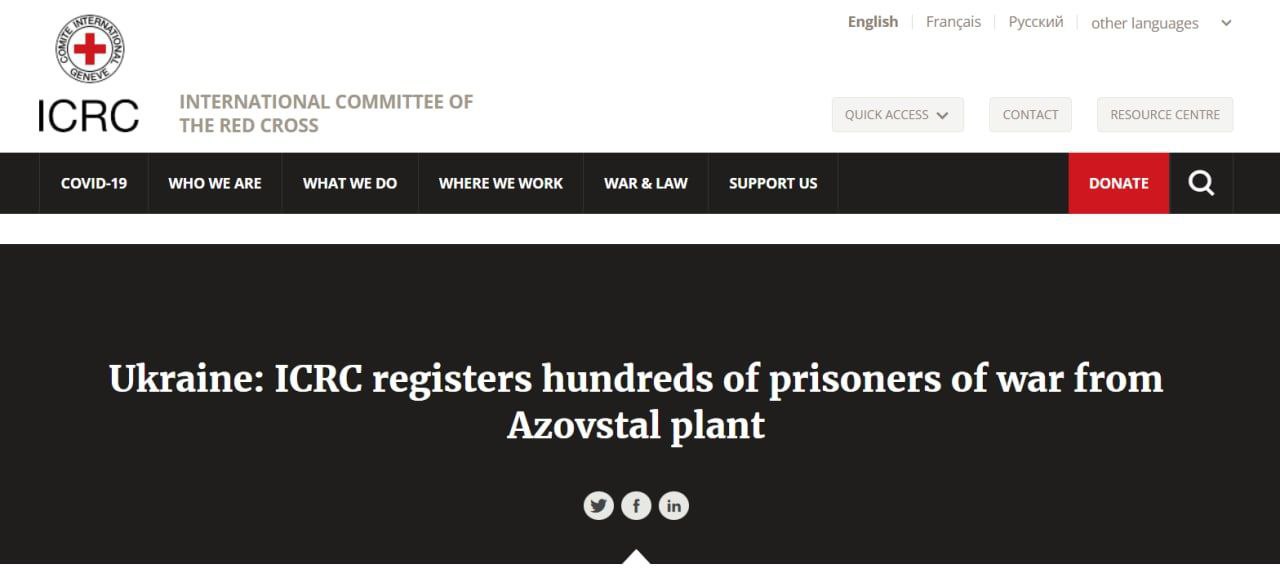This screenshot has width=1280, height=573.
Task: Open the War & Law menu
Action: point(646,183)
